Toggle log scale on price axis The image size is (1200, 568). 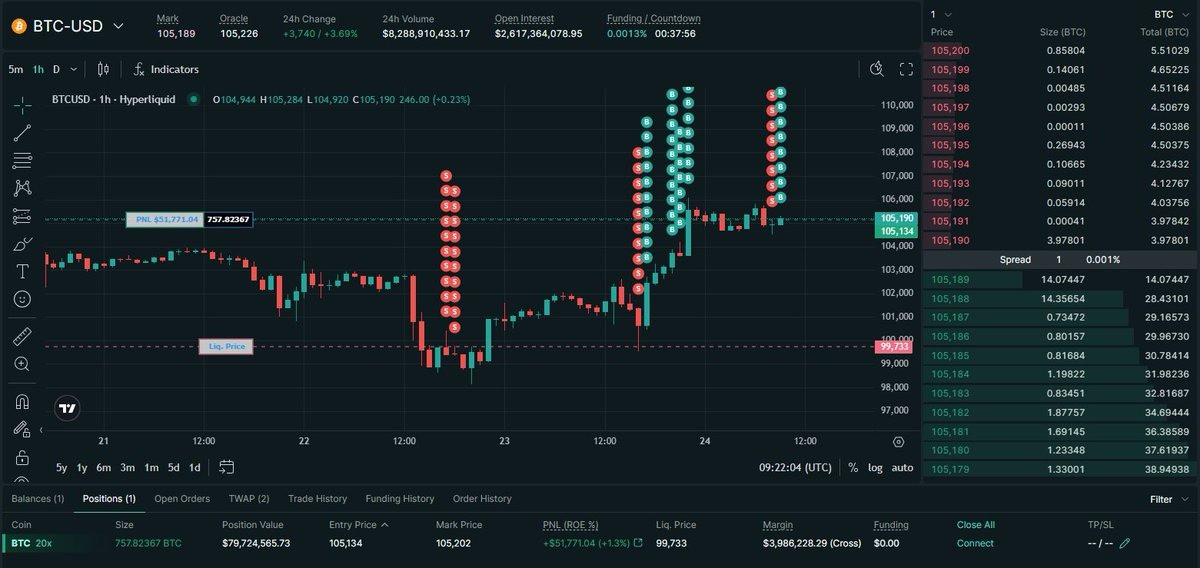(x=875, y=467)
